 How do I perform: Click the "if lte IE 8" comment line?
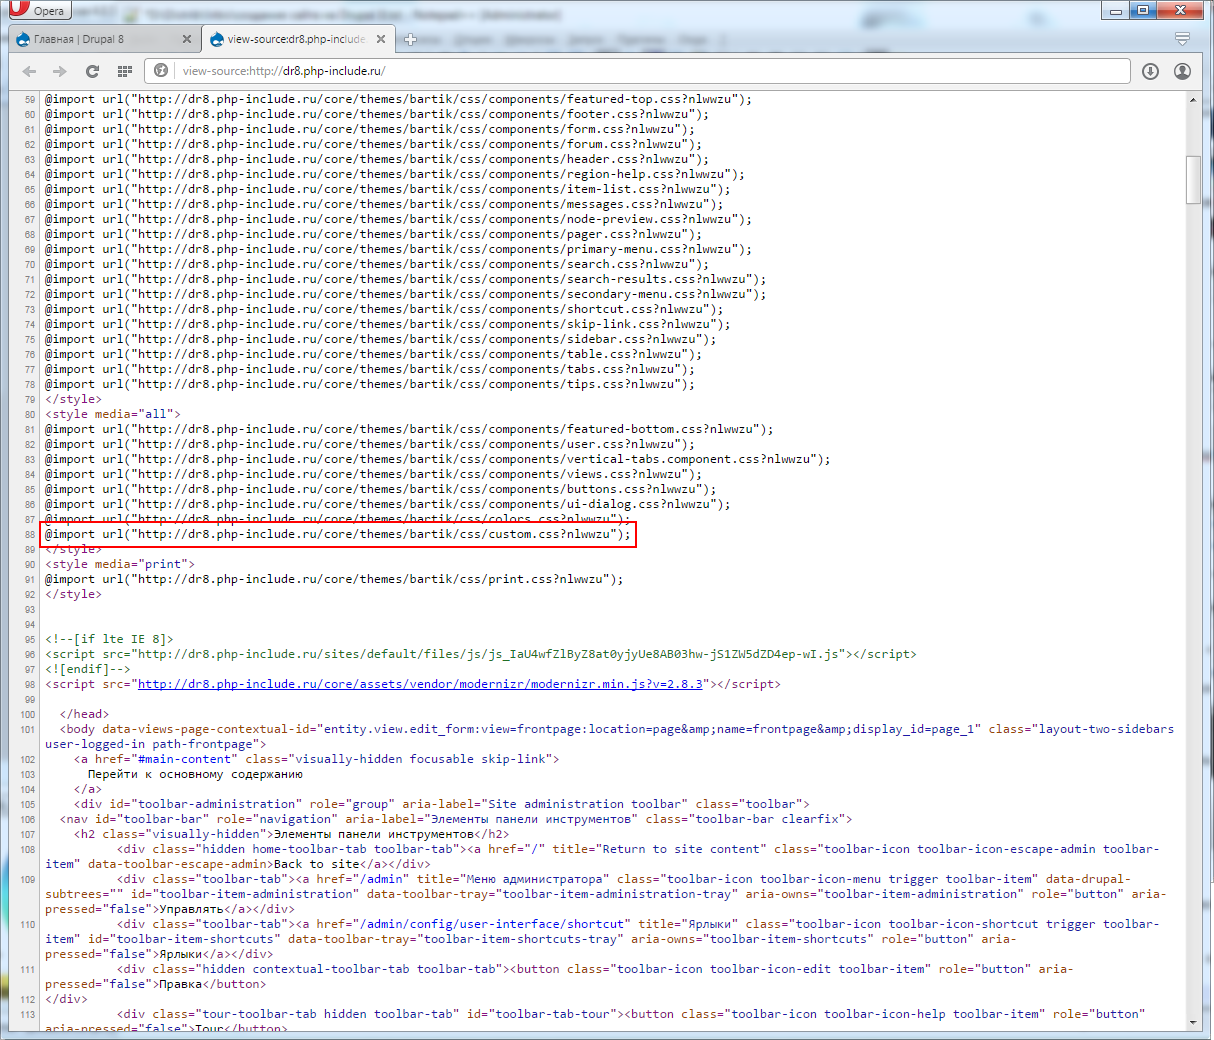[x=109, y=639]
